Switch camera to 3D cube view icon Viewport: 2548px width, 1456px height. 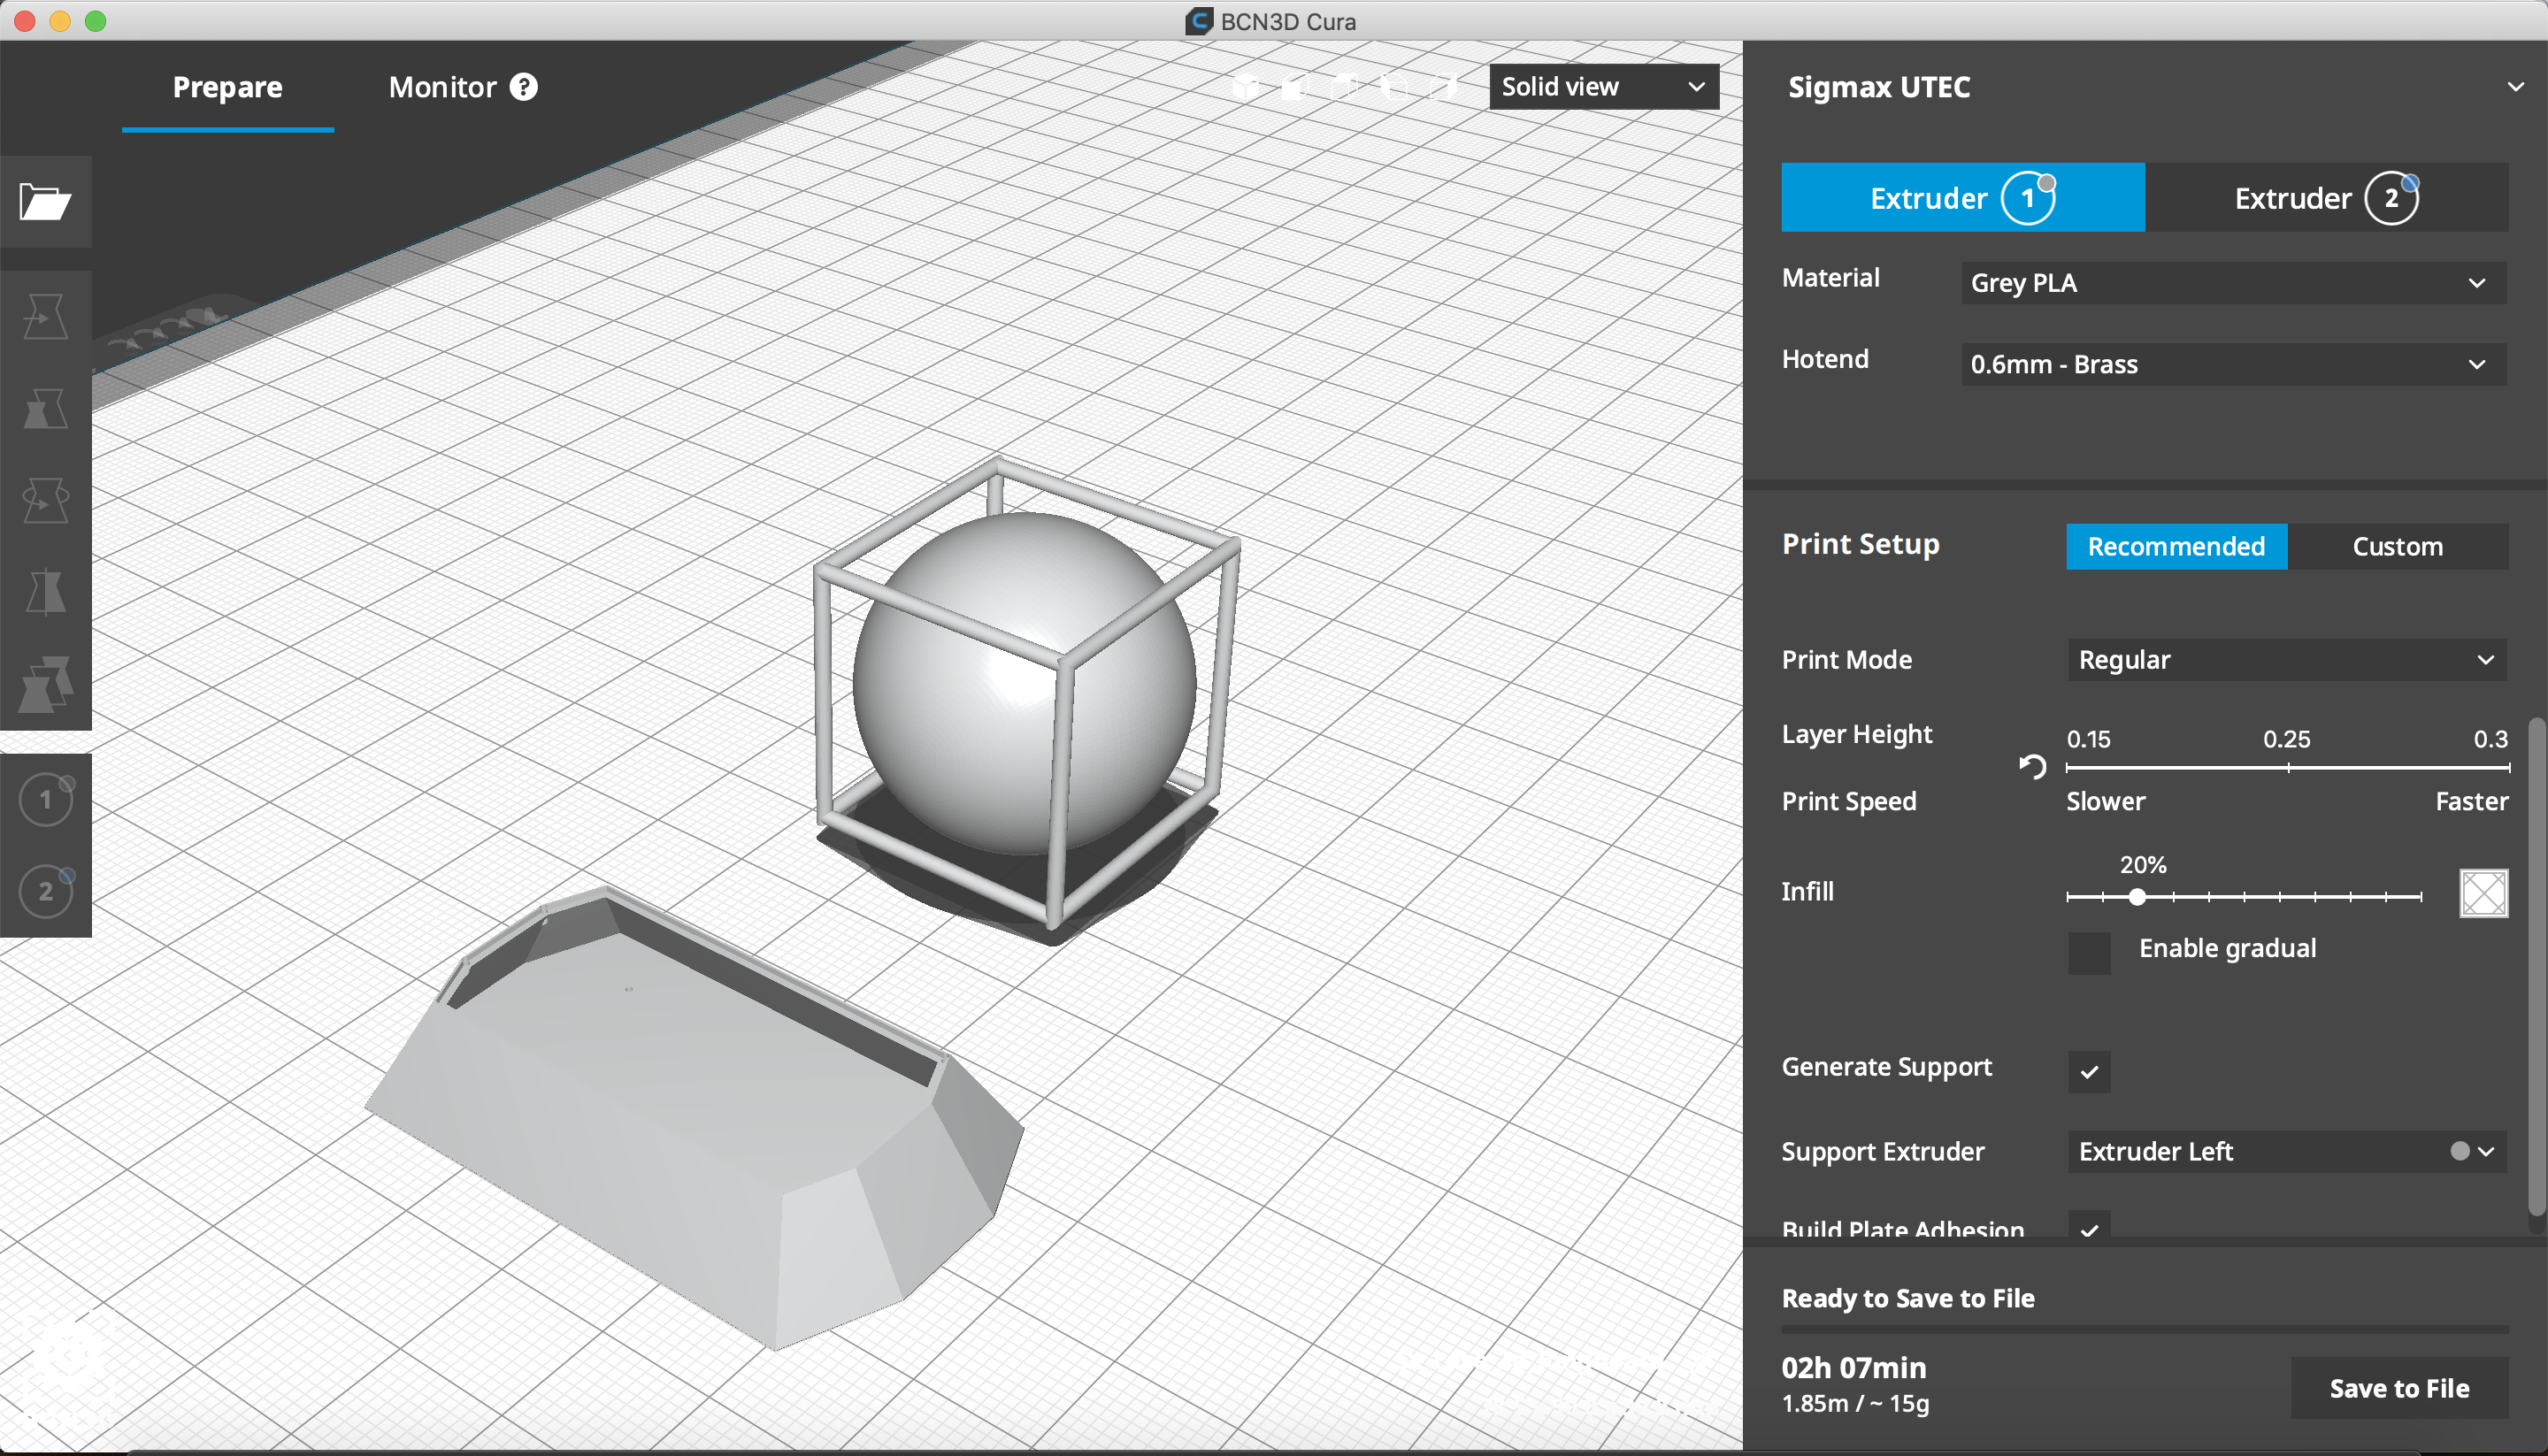1245,87
